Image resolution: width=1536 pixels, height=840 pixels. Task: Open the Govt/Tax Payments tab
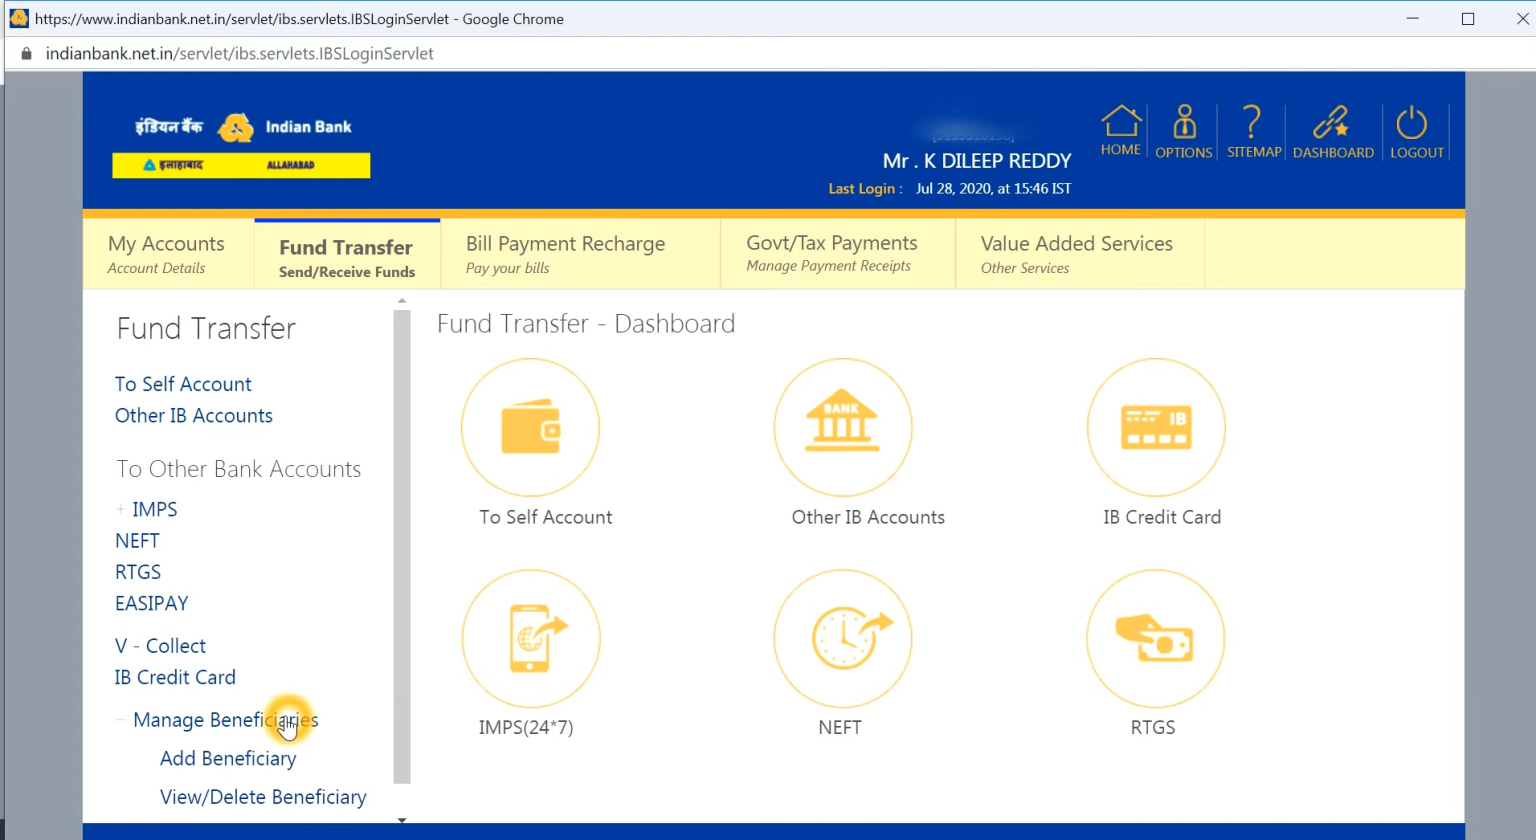pos(831,253)
